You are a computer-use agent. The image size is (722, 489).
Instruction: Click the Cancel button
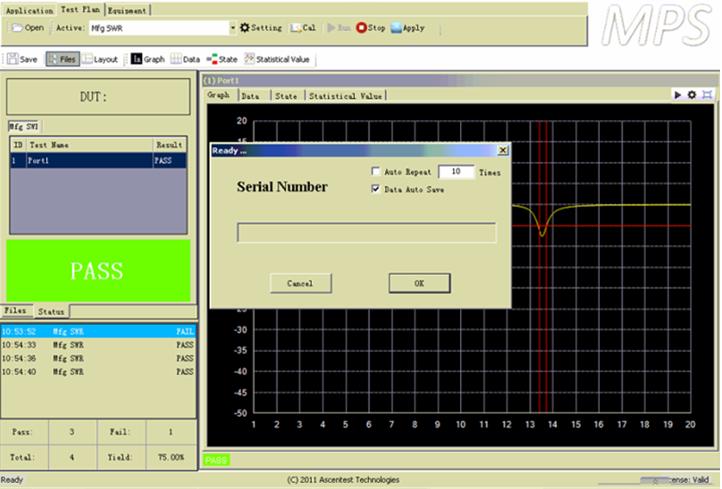point(300,283)
